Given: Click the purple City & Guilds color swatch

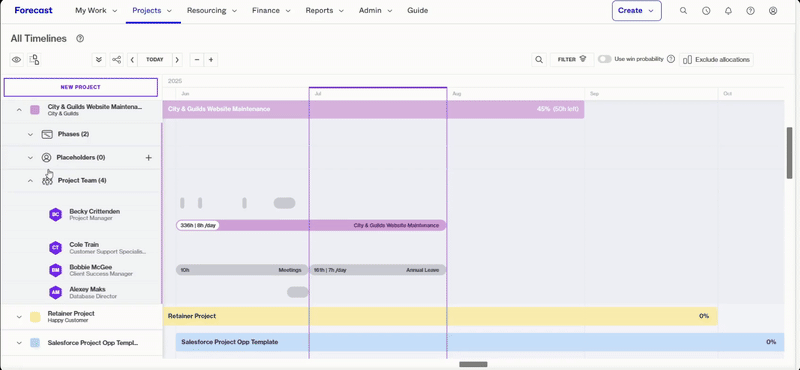Looking at the screenshot, I should click(35, 110).
